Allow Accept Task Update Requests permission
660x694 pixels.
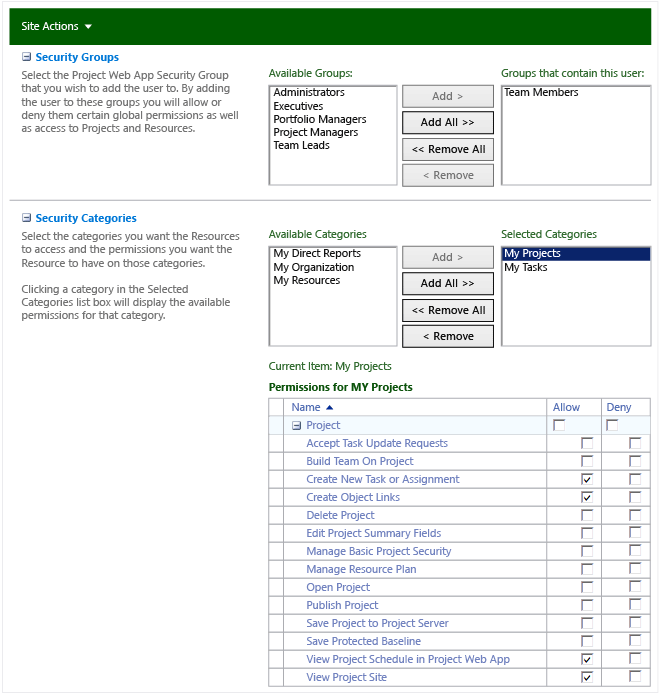click(587, 443)
